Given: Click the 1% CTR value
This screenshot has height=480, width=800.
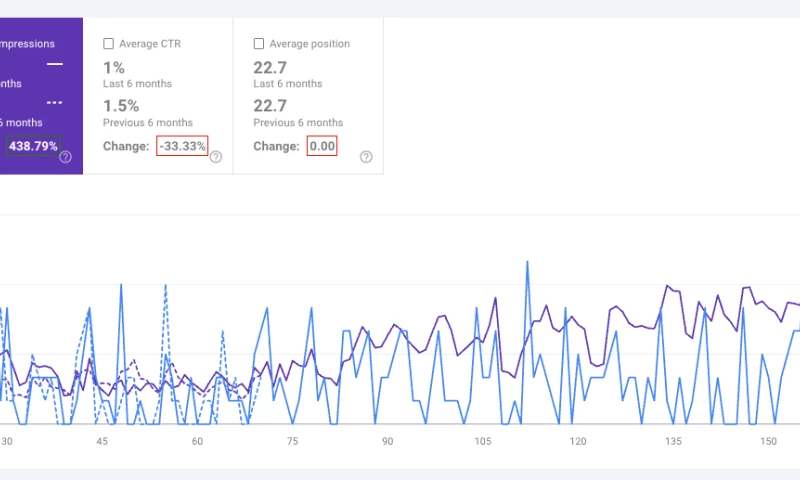Looking at the screenshot, I should click(114, 67).
